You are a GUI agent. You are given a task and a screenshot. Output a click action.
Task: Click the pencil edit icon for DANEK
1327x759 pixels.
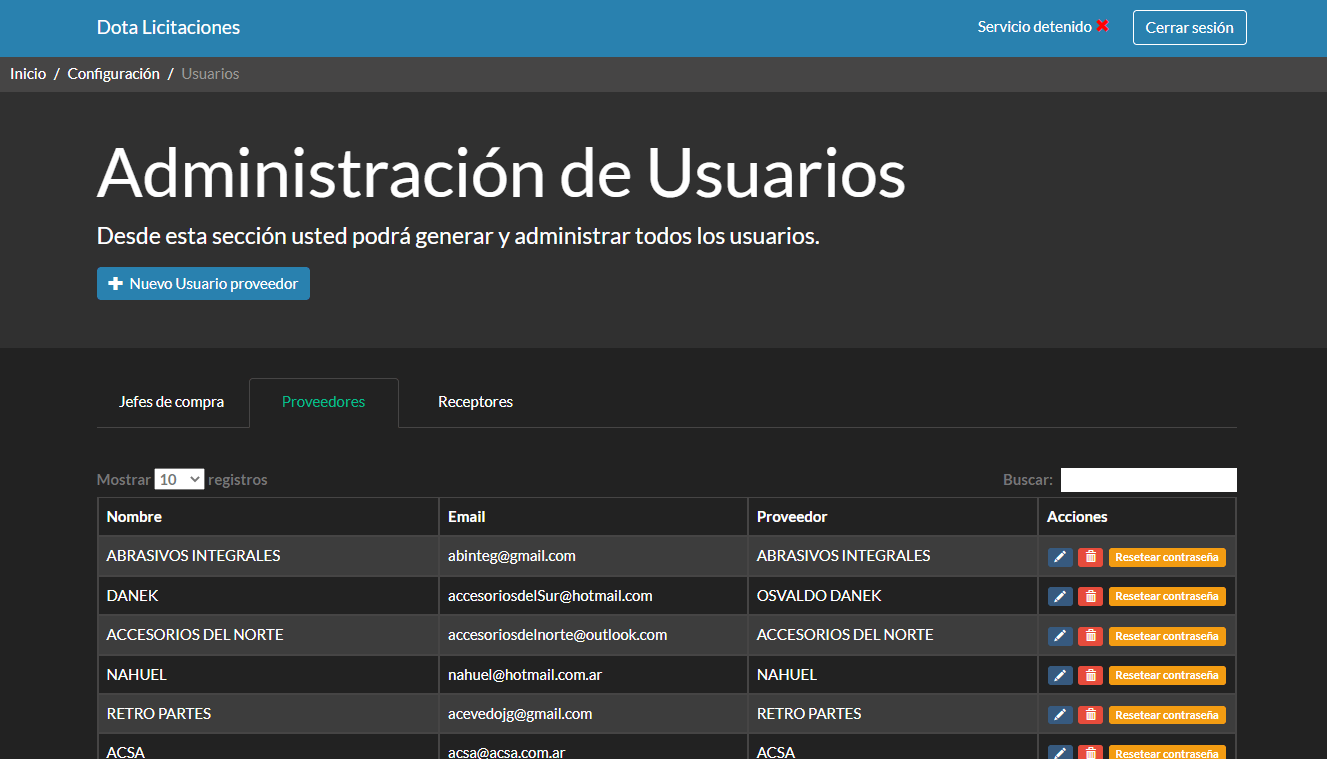click(1060, 596)
